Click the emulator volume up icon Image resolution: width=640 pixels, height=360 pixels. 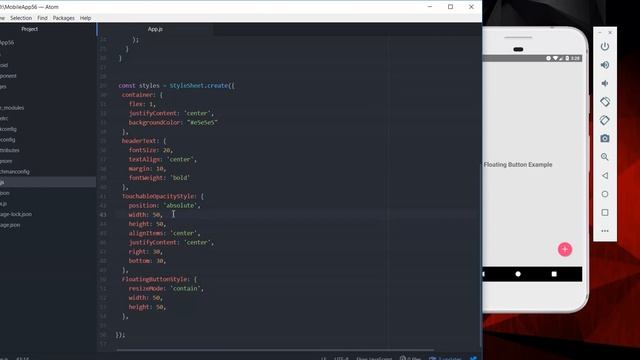(605, 65)
